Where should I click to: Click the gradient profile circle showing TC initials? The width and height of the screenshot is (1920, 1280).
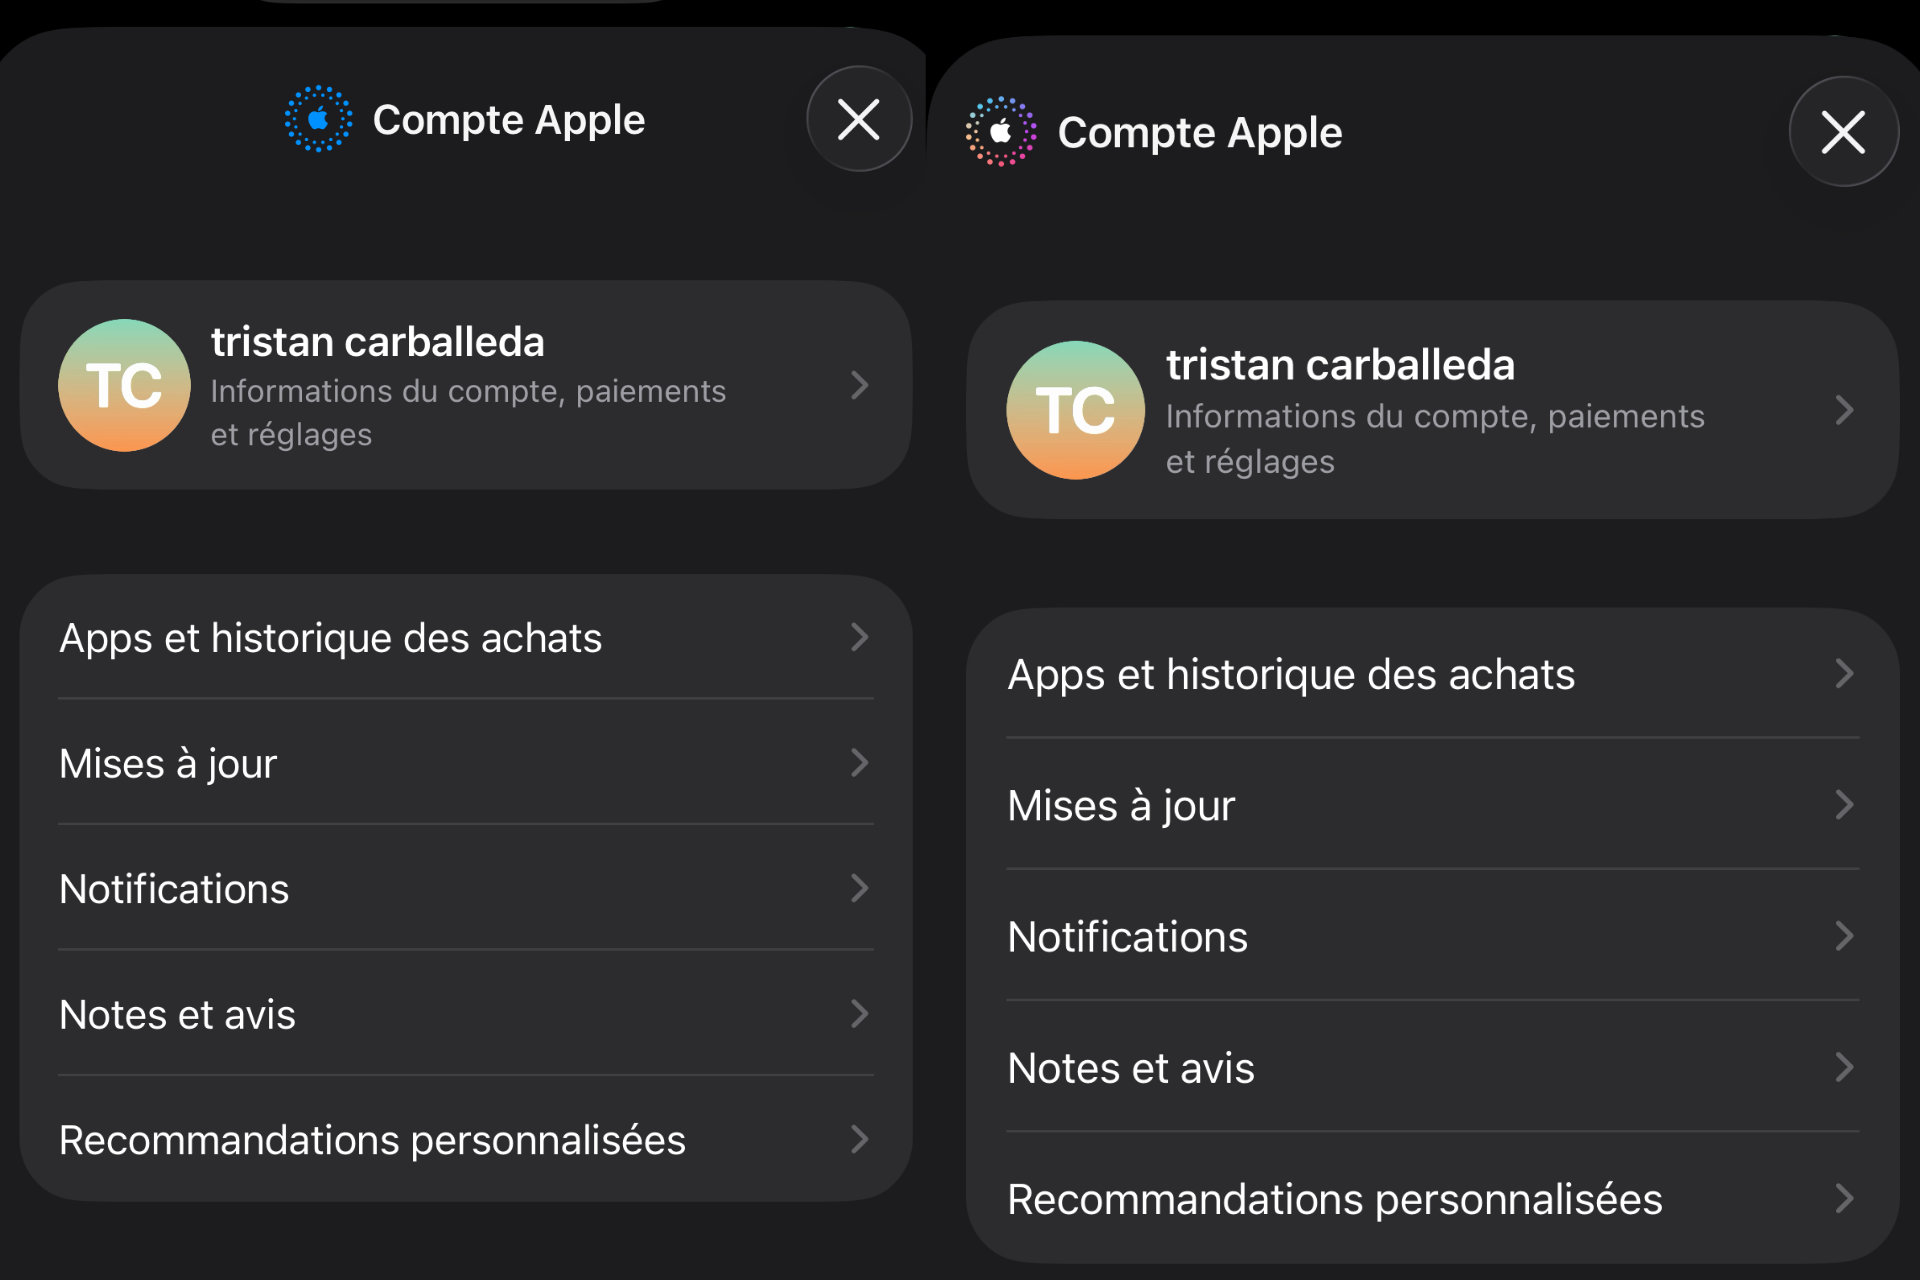click(x=124, y=386)
